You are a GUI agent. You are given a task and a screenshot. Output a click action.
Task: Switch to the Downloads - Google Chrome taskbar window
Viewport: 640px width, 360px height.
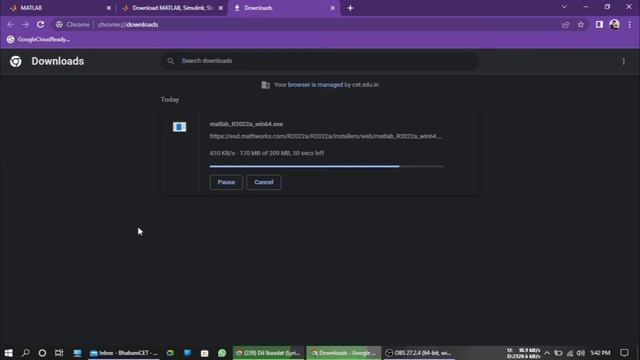coord(343,353)
